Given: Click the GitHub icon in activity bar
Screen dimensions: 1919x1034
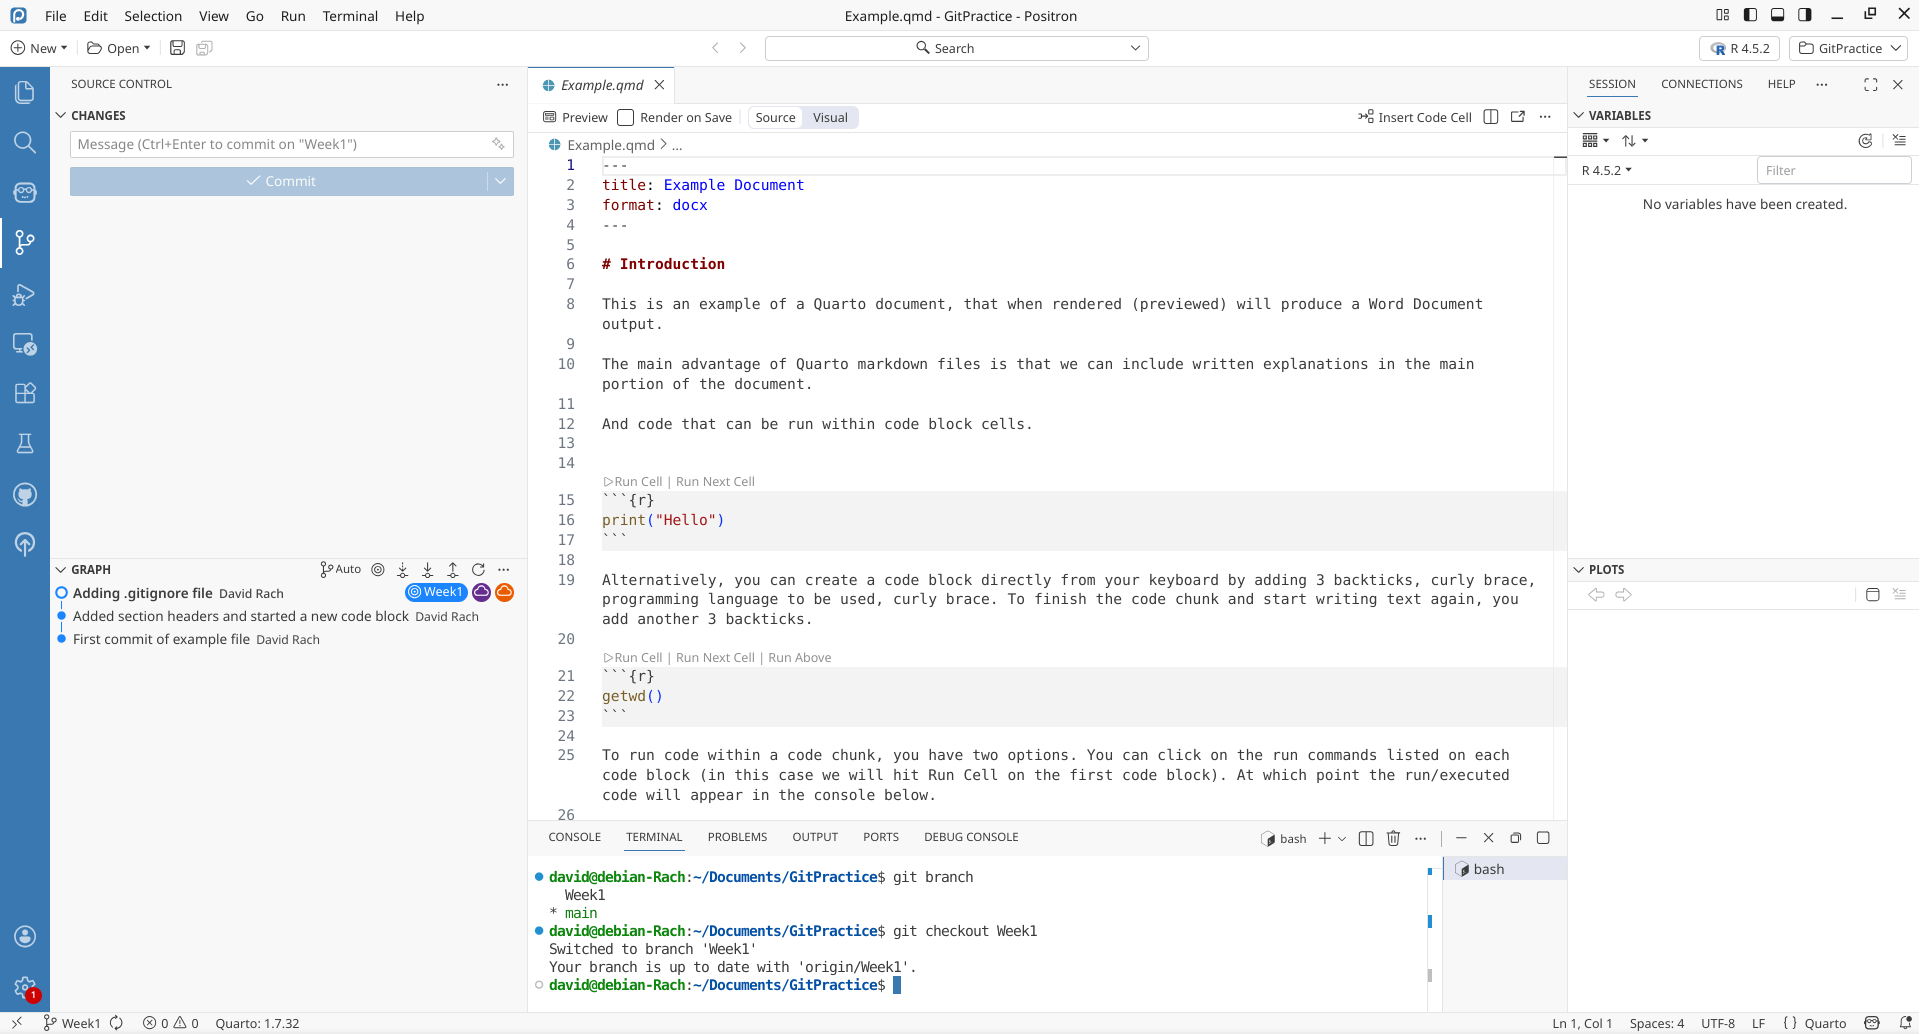Looking at the screenshot, I should click(x=25, y=495).
